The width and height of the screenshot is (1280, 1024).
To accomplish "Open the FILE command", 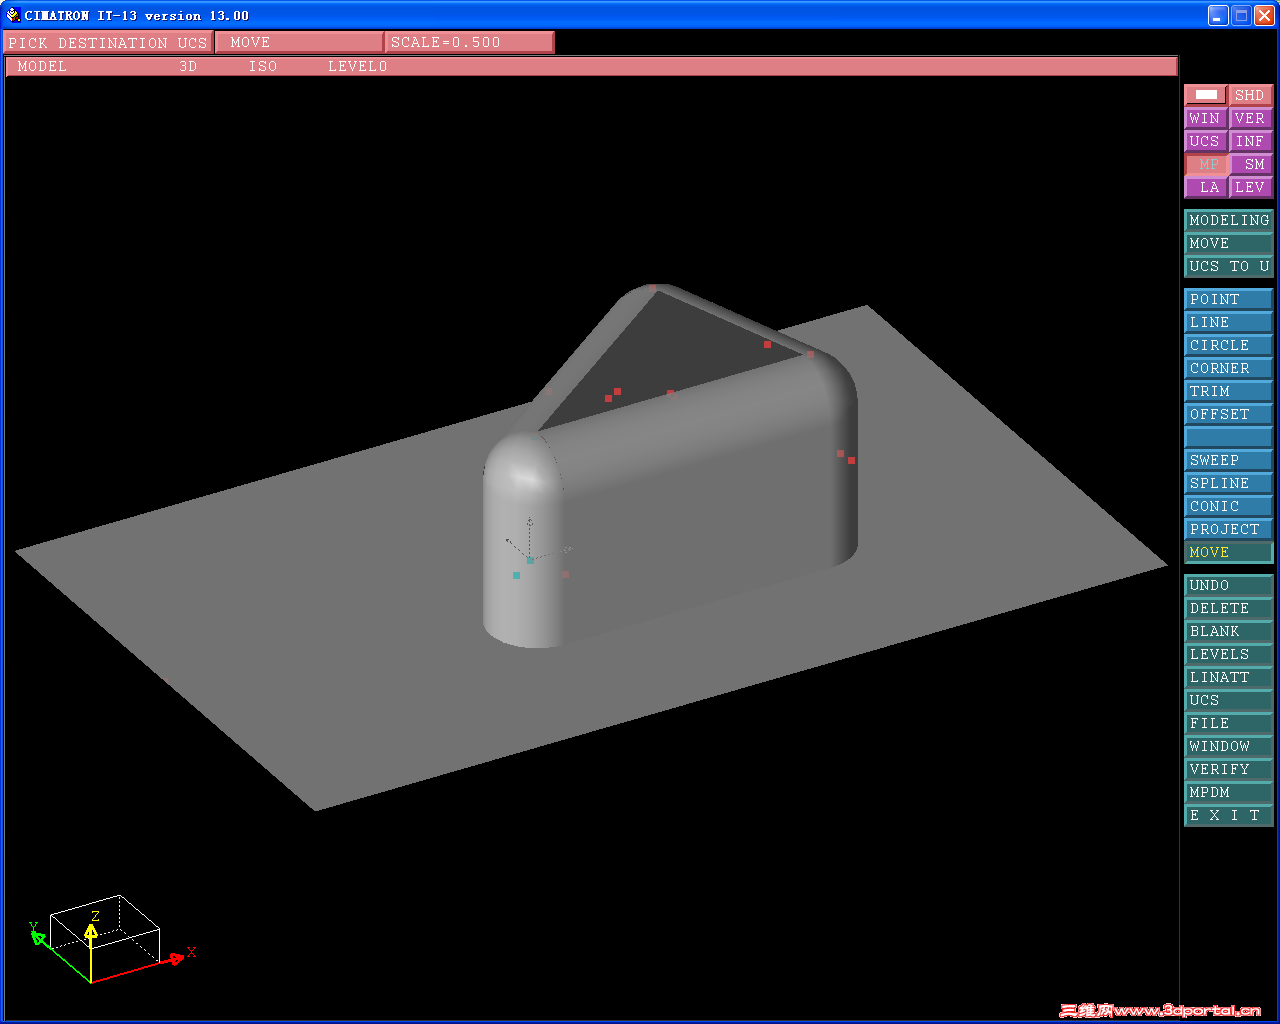I will click(x=1229, y=723).
